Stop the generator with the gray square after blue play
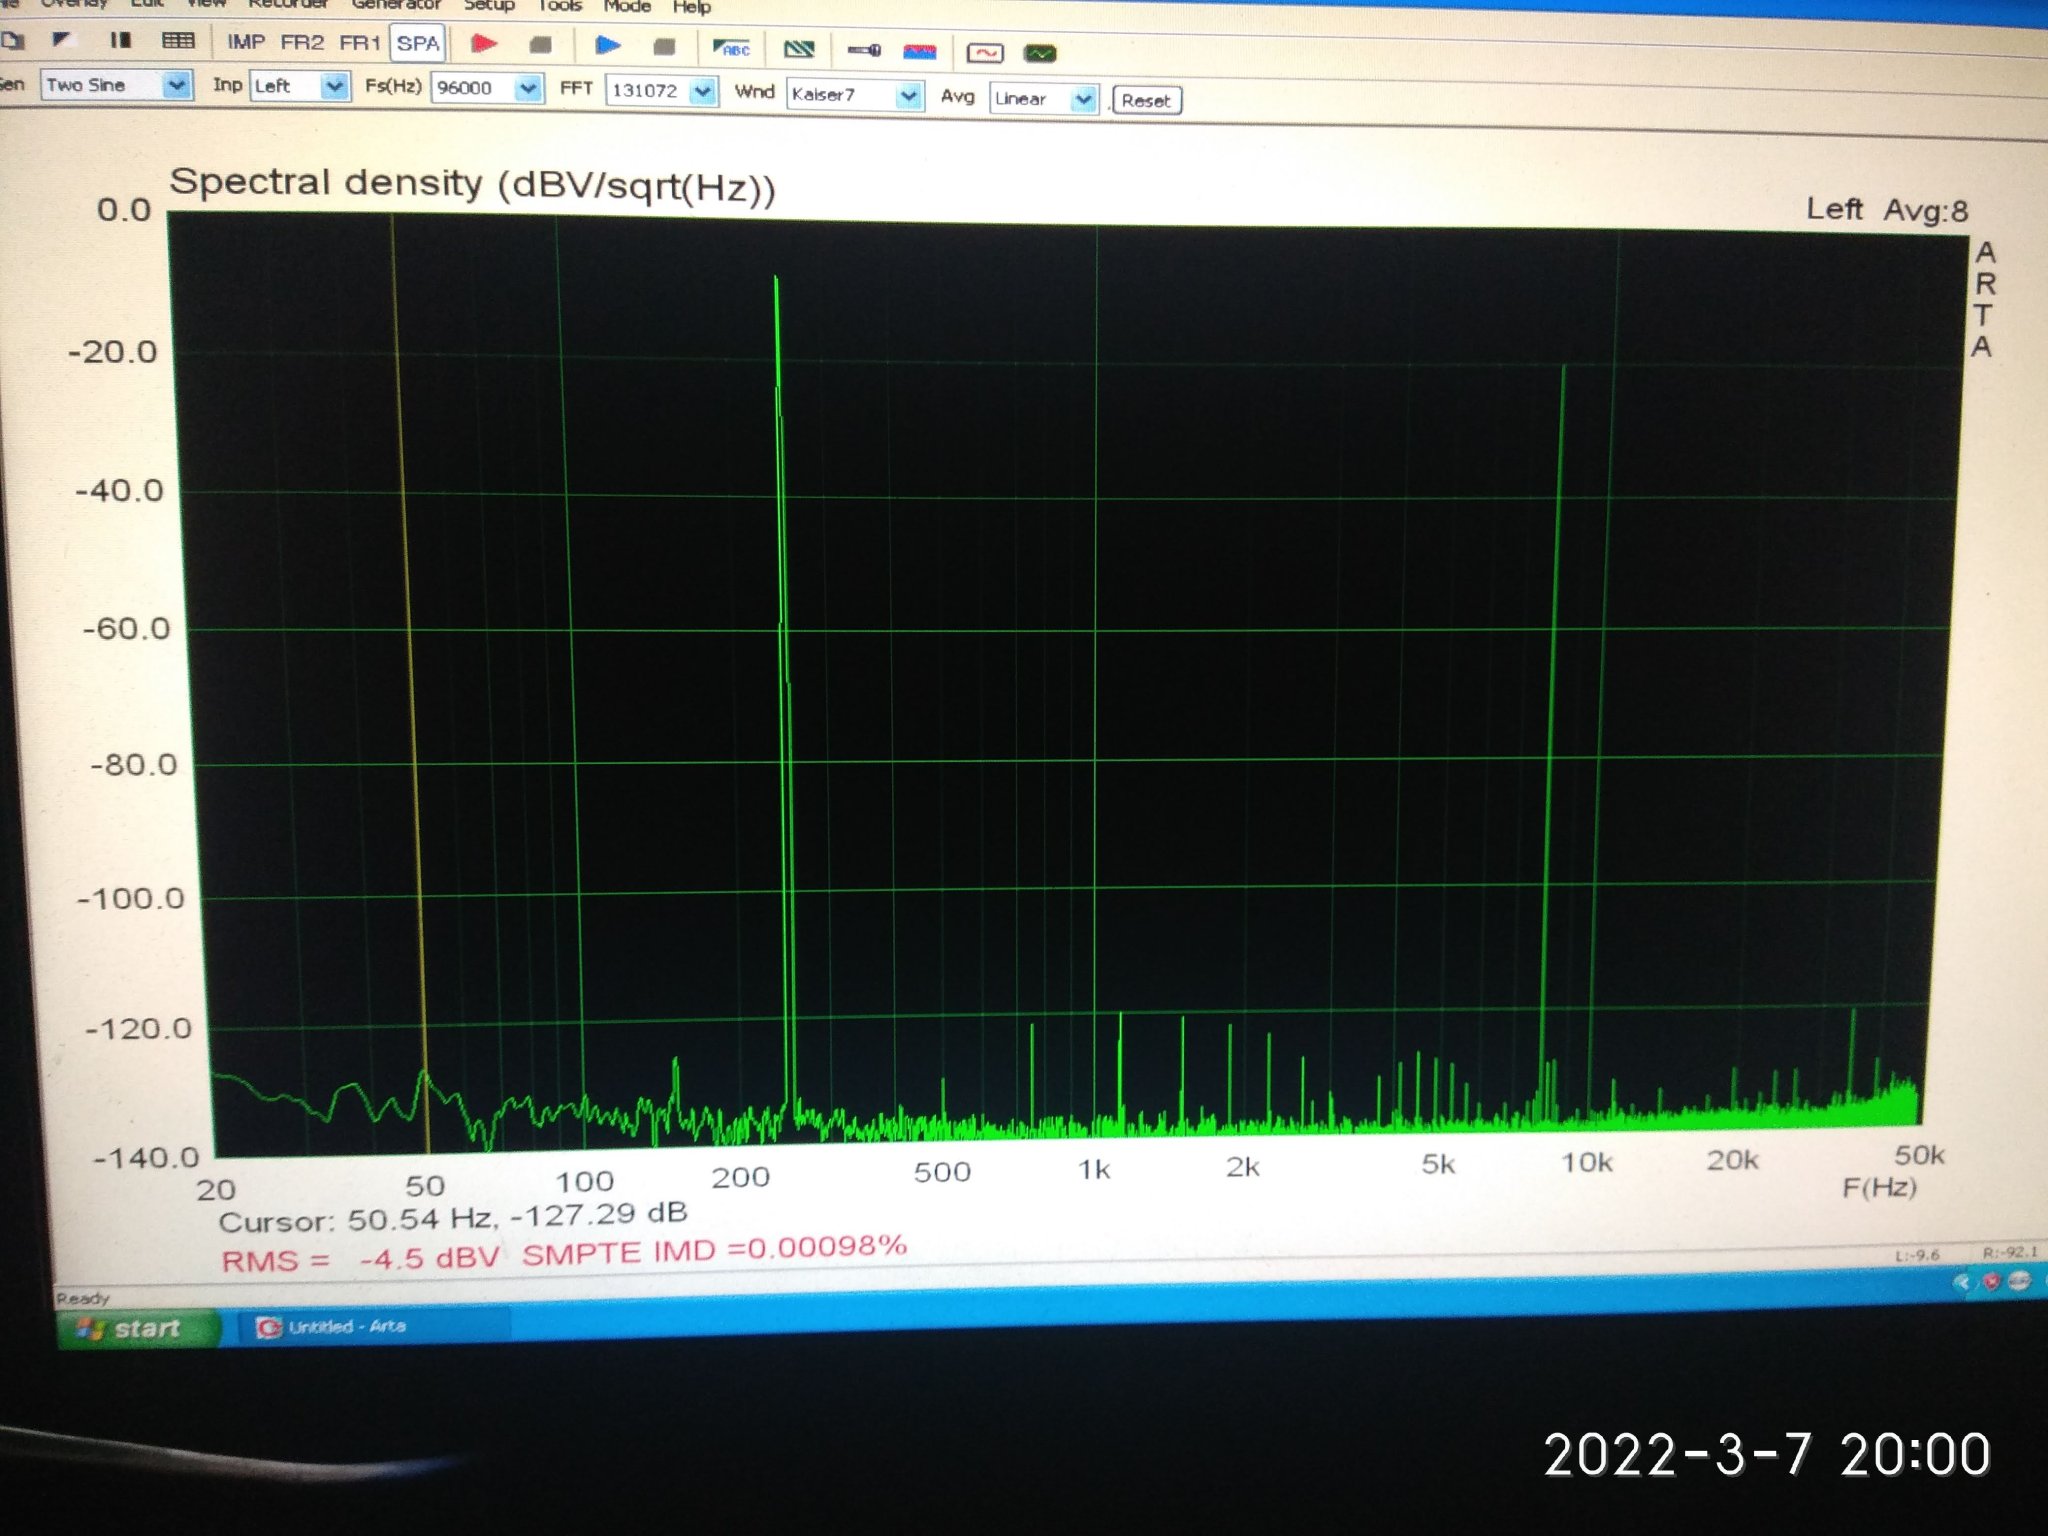The height and width of the screenshot is (1536, 2048). click(664, 47)
